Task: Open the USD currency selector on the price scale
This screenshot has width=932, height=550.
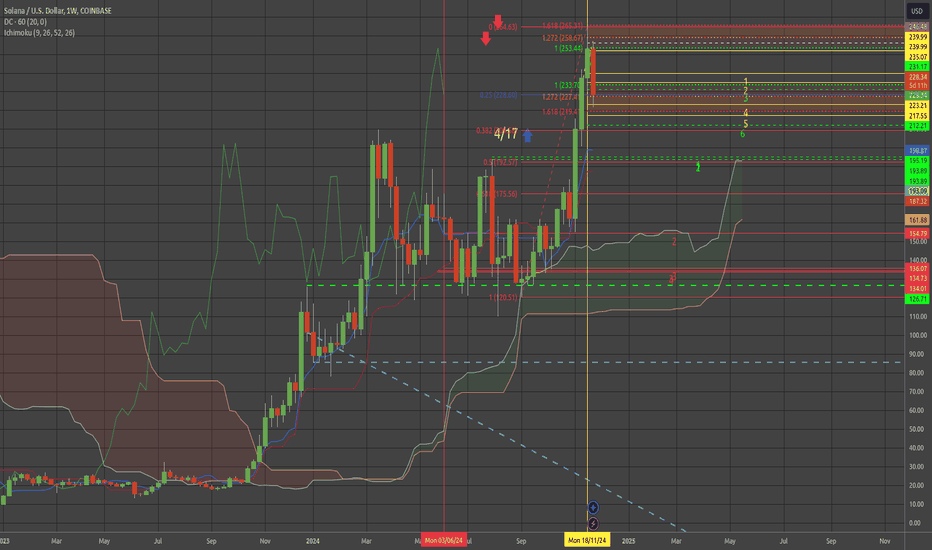Action: point(917,11)
